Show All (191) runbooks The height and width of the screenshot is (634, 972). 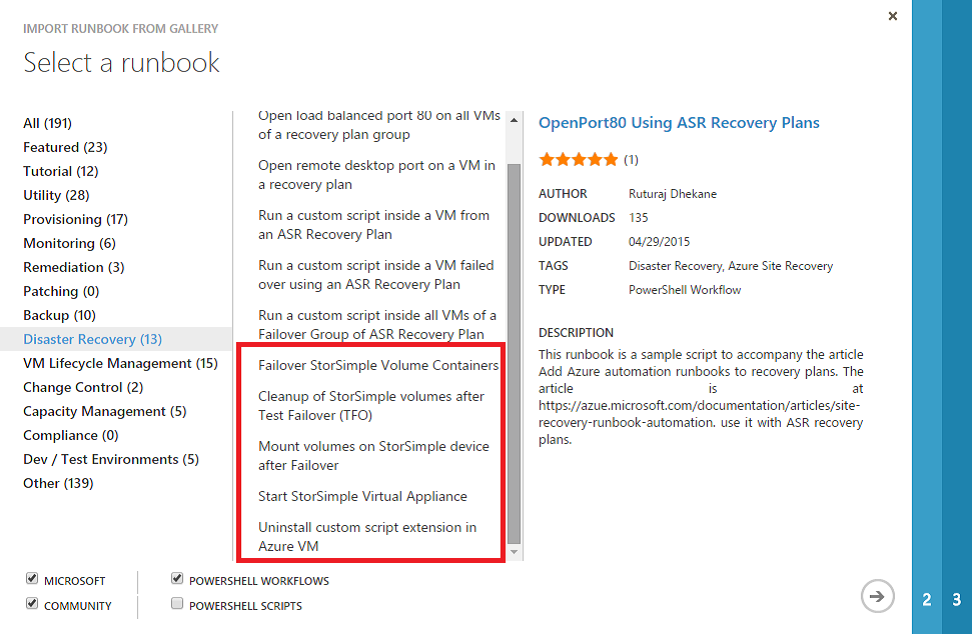coord(47,123)
